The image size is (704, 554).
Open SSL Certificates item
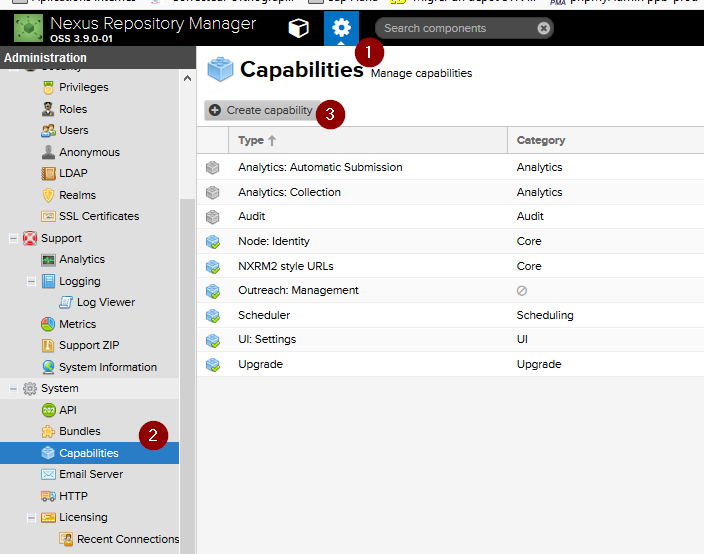pos(99,216)
